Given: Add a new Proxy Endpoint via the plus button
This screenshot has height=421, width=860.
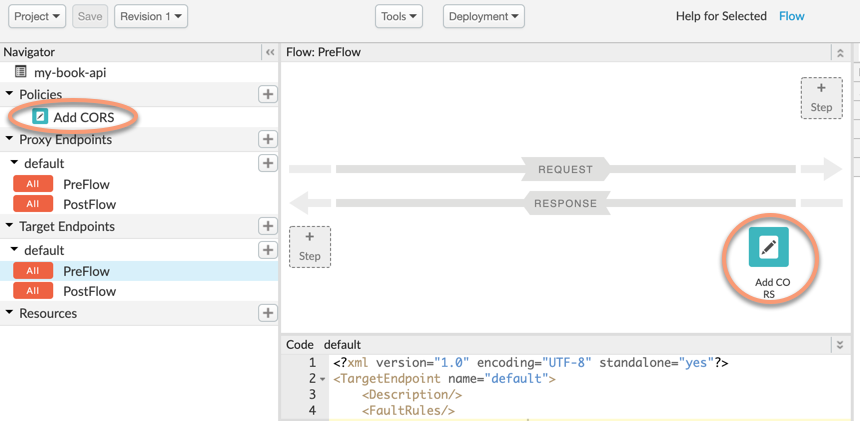Looking at the screenshot, I should [268, 139].
